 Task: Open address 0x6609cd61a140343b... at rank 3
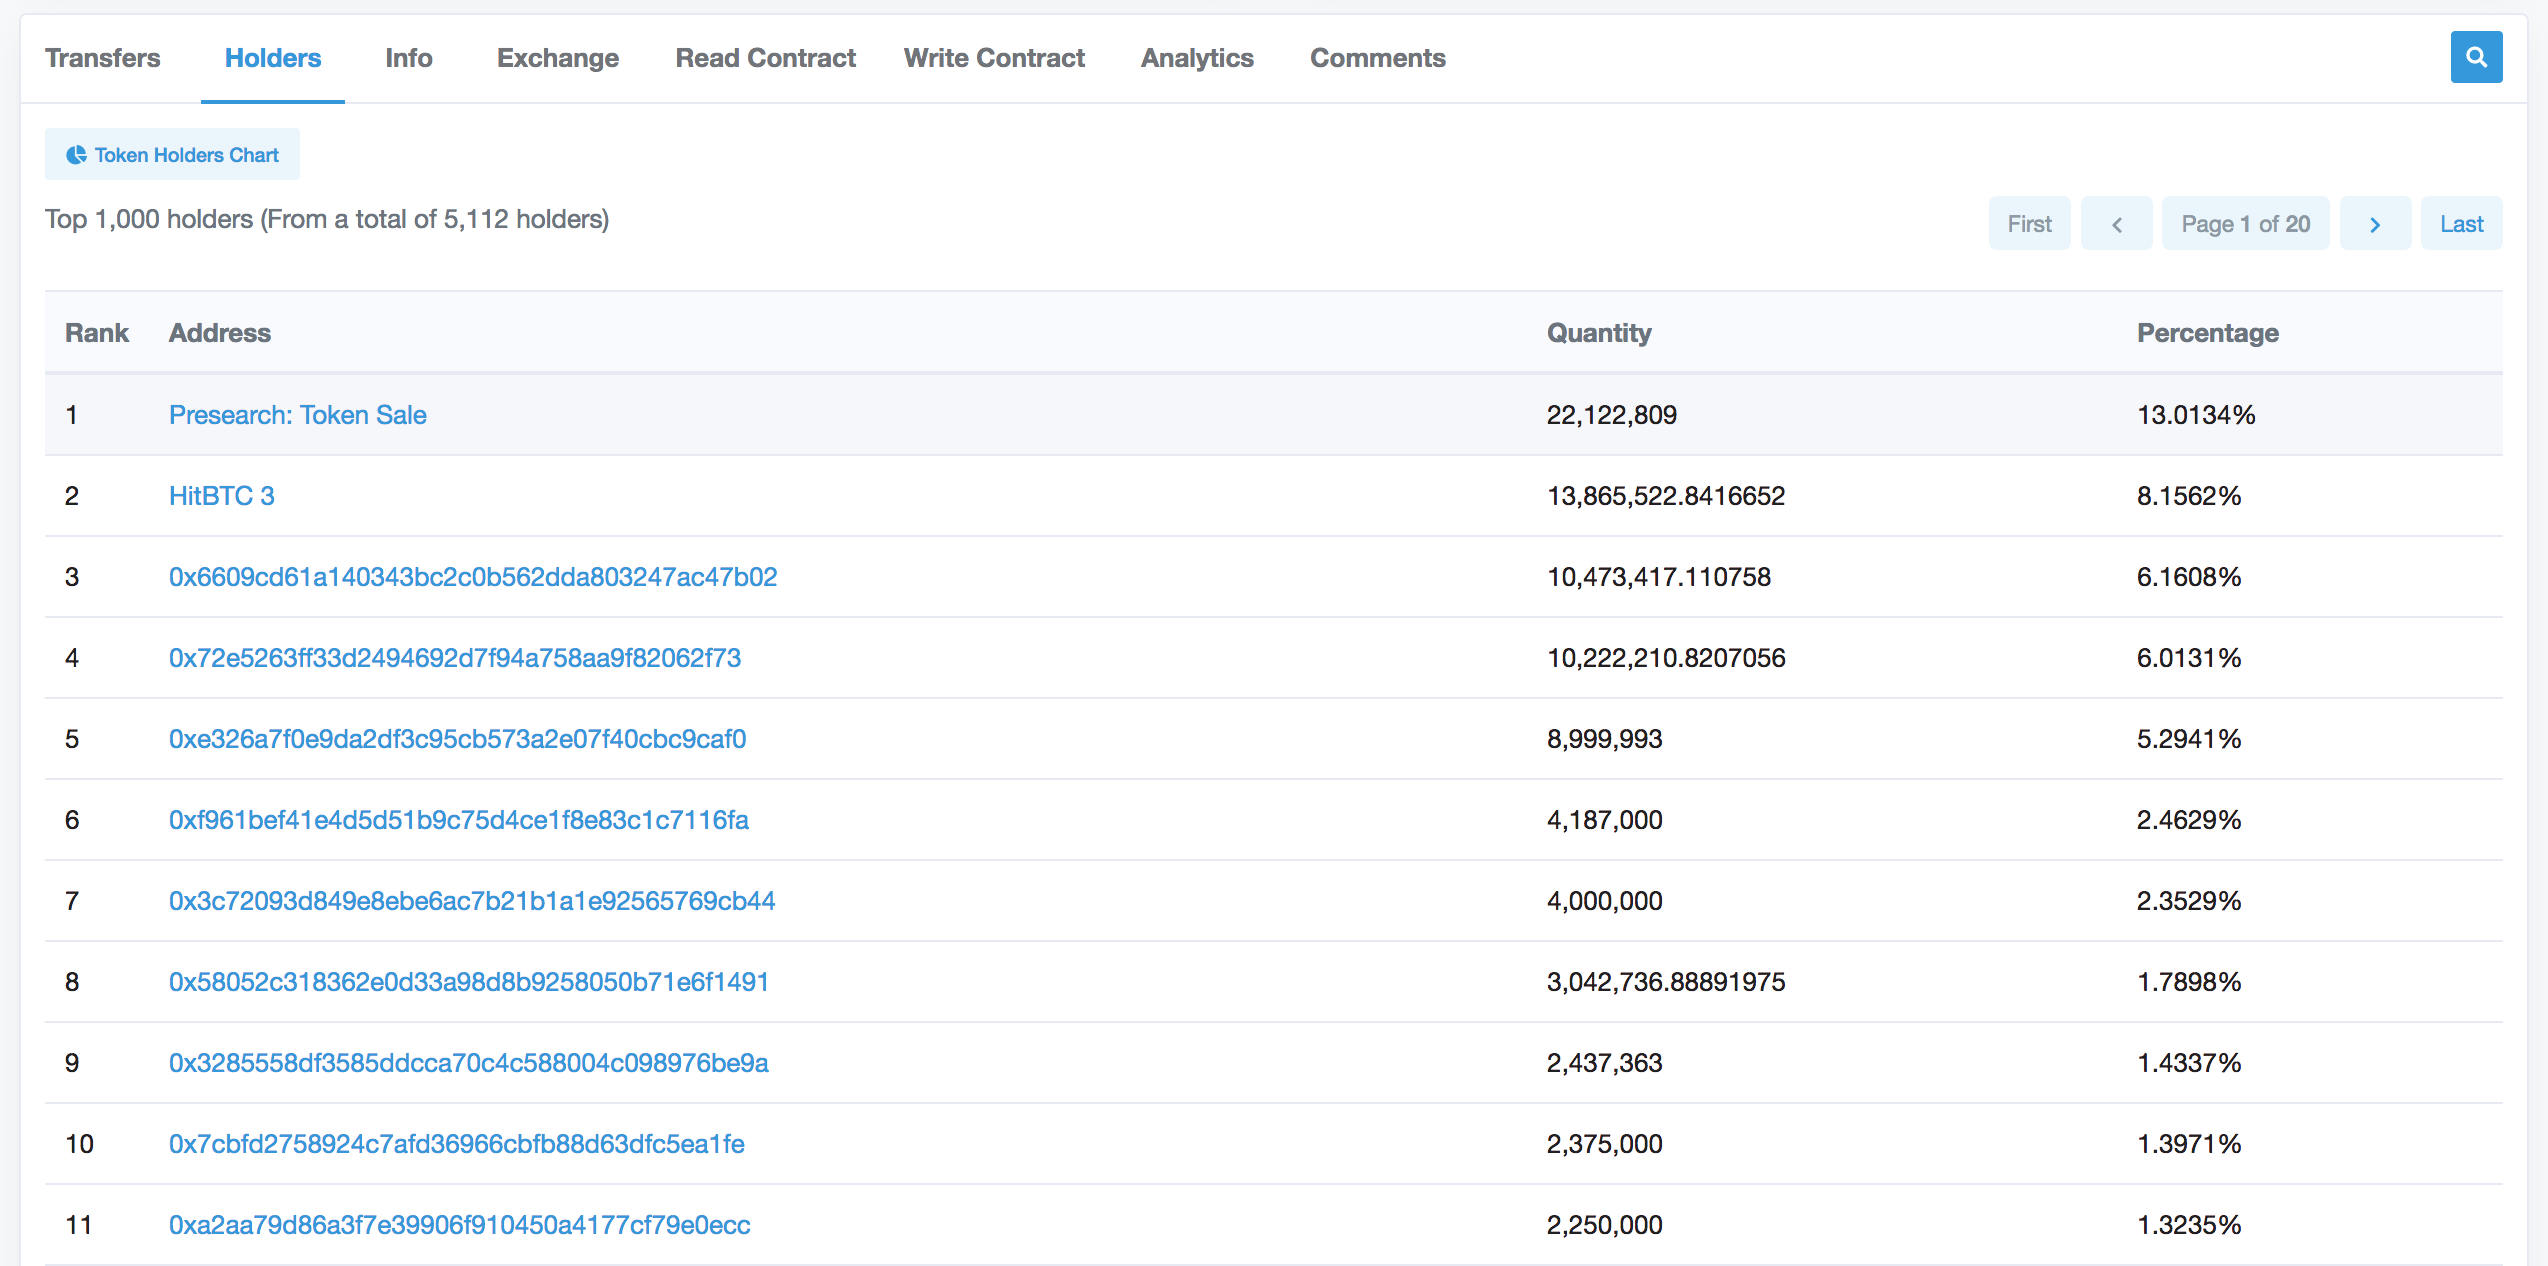point(472,577)
